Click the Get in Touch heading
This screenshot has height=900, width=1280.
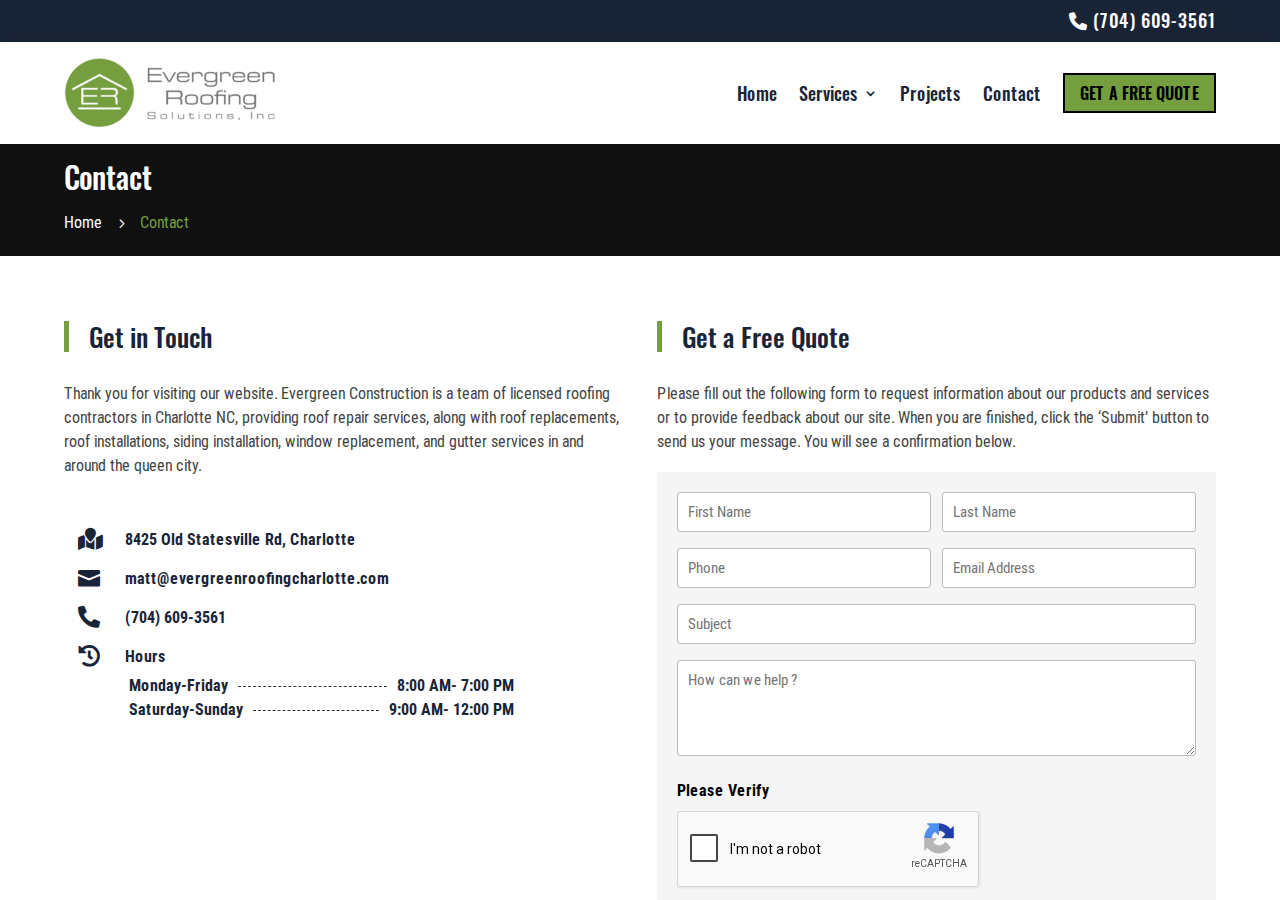151,337
